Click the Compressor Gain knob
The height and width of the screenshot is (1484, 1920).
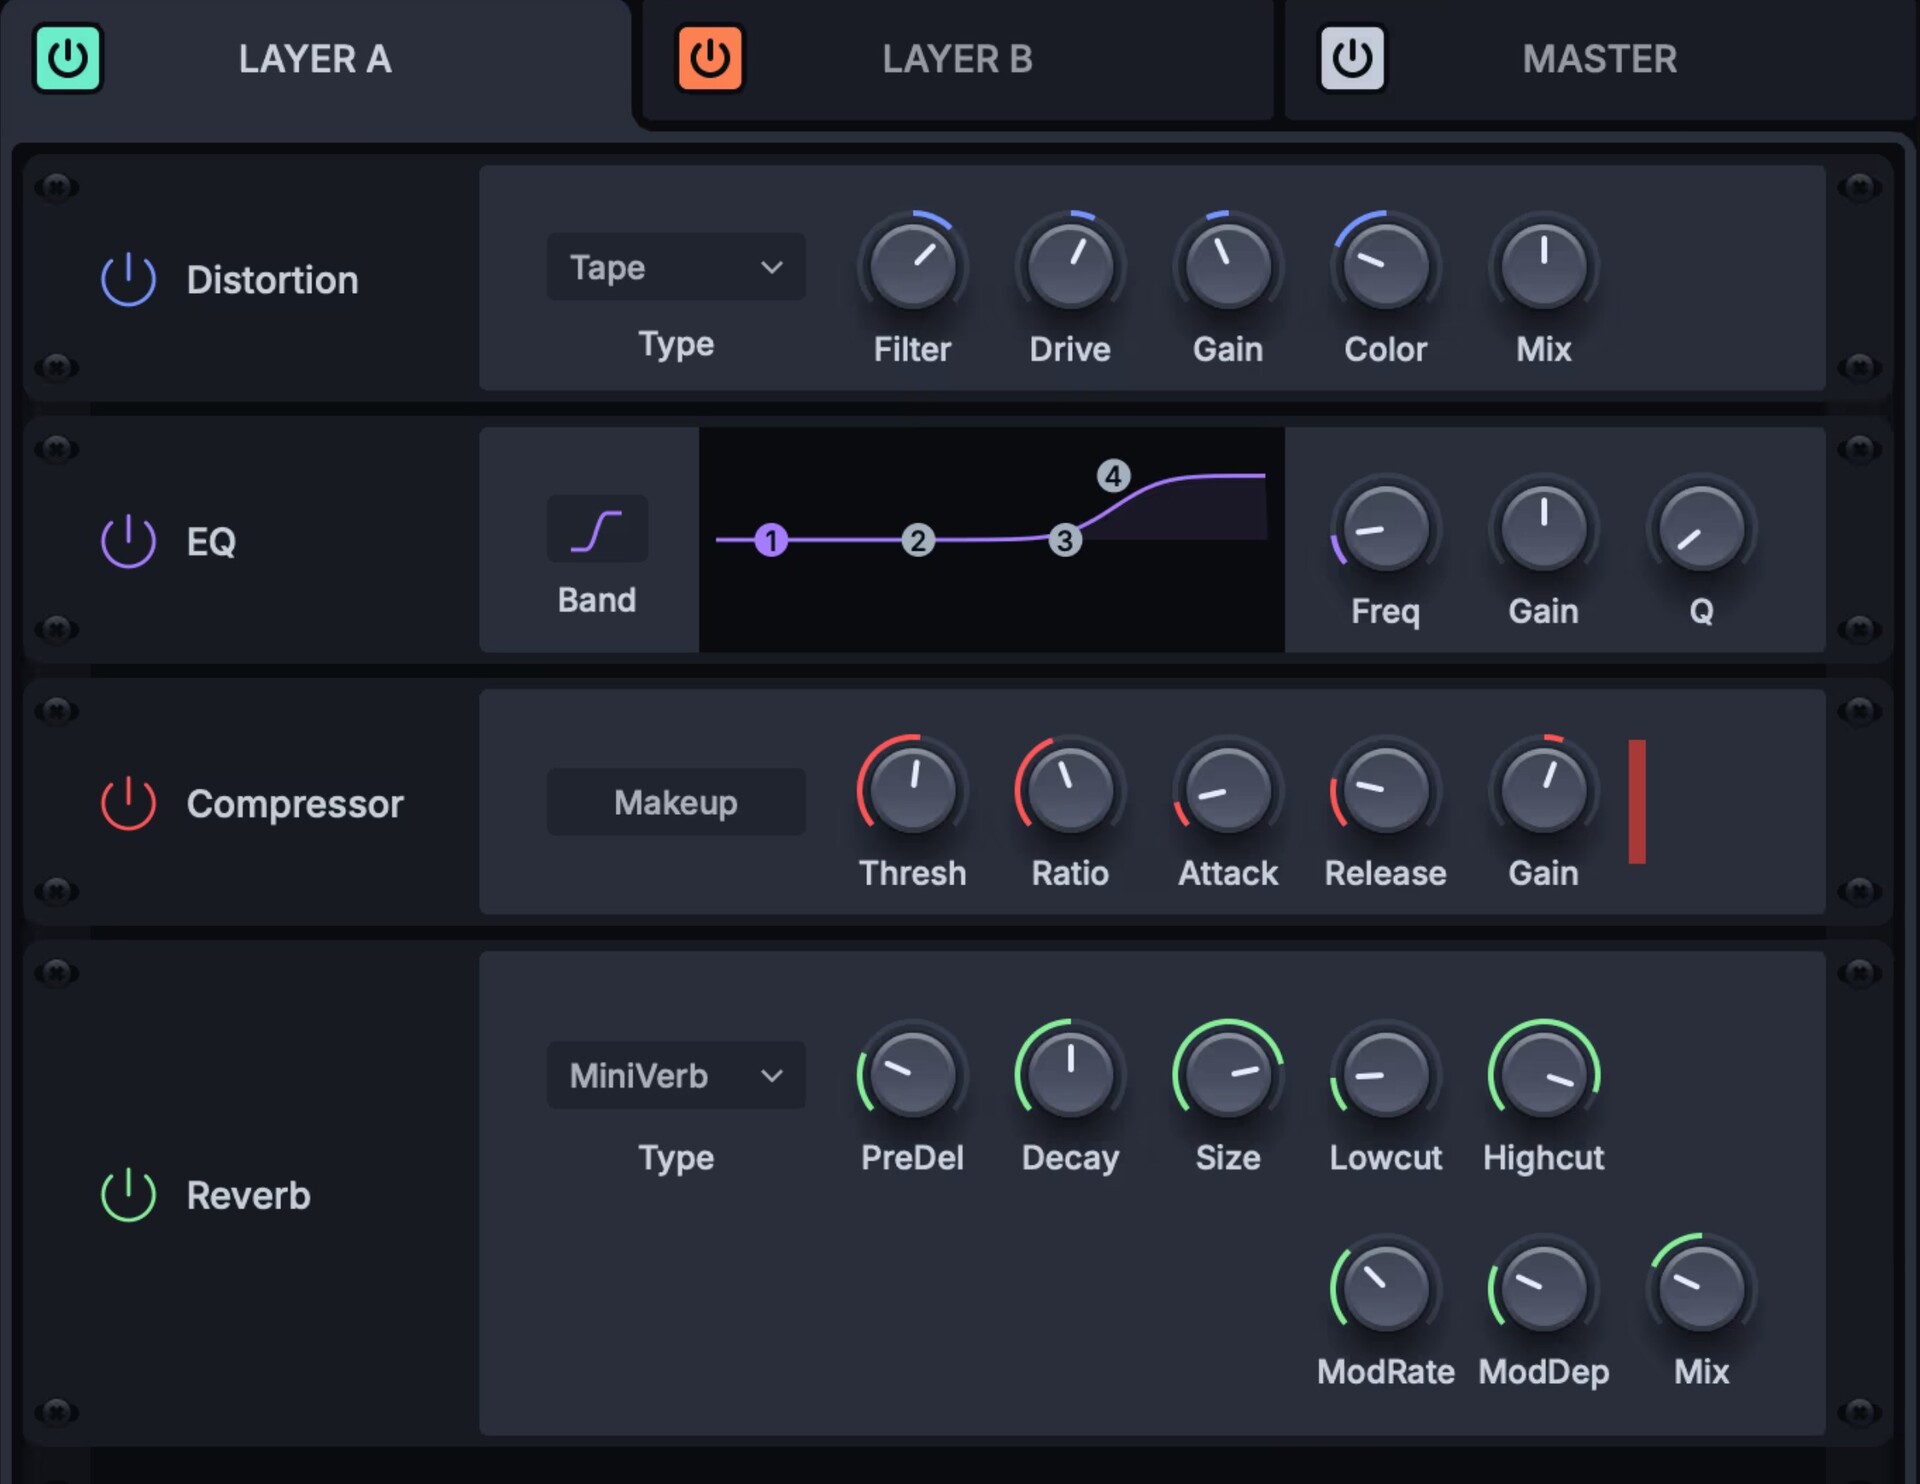tap(1544, 790)
